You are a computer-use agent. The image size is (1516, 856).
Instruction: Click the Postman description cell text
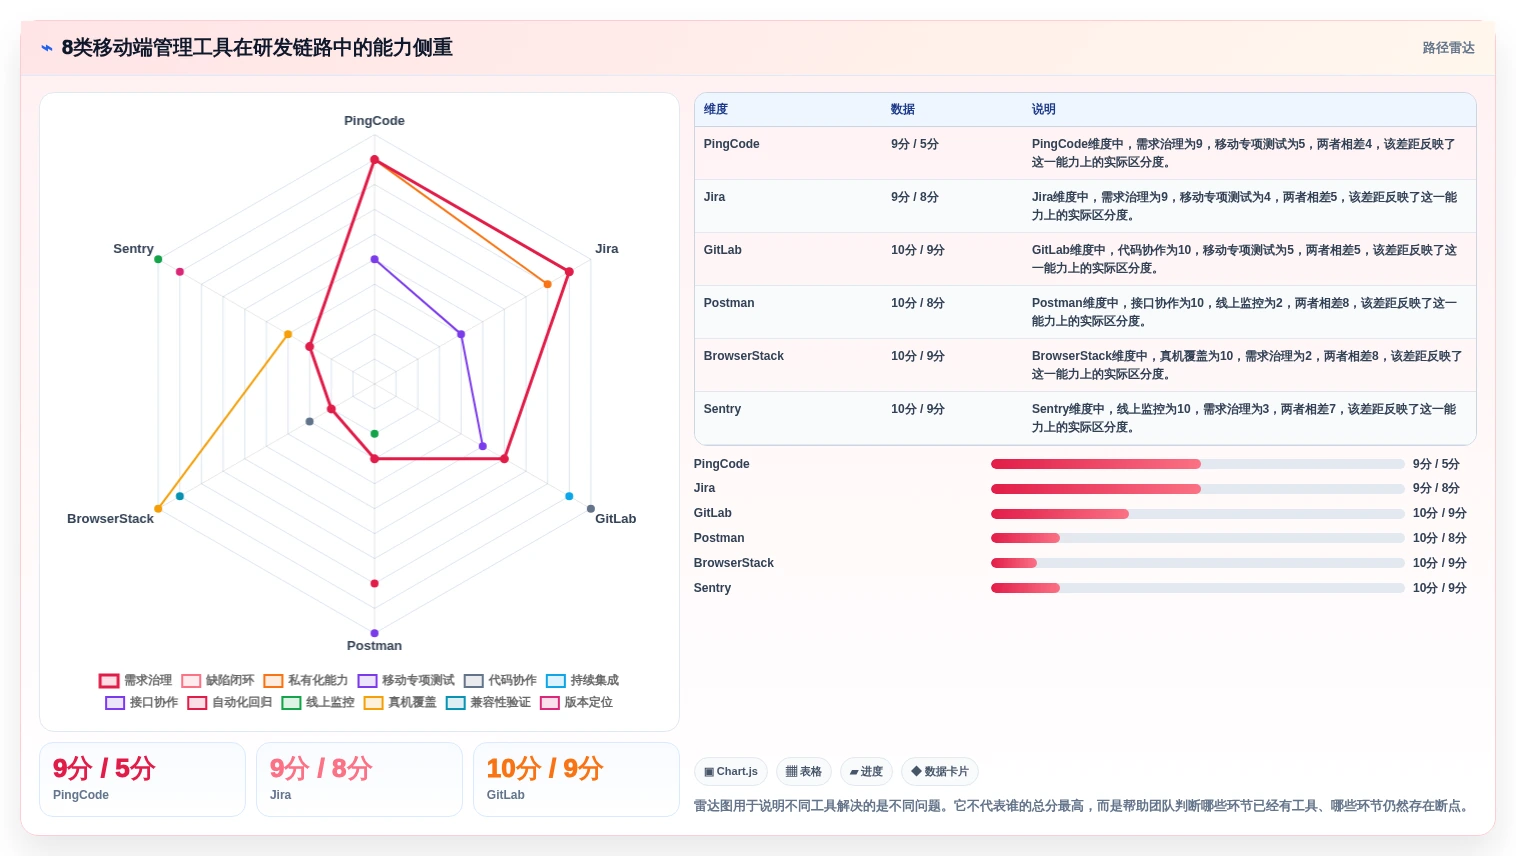click(x=1244, y=312)
